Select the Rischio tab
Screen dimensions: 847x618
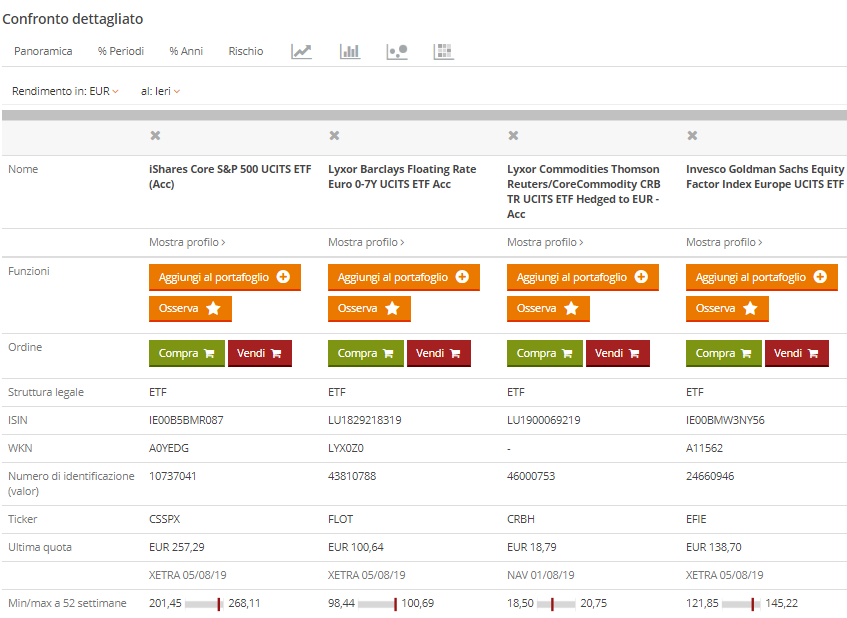246,51
